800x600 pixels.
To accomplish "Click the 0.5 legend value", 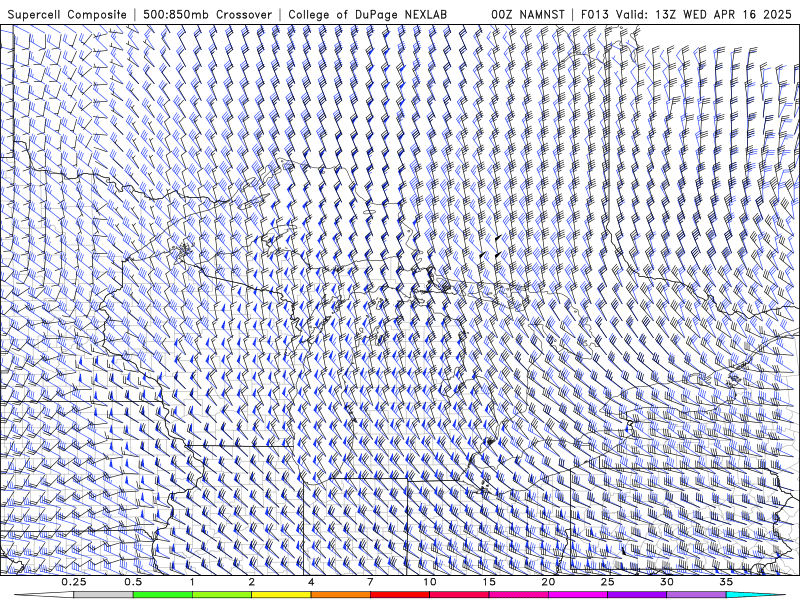I will coord(133,582).
